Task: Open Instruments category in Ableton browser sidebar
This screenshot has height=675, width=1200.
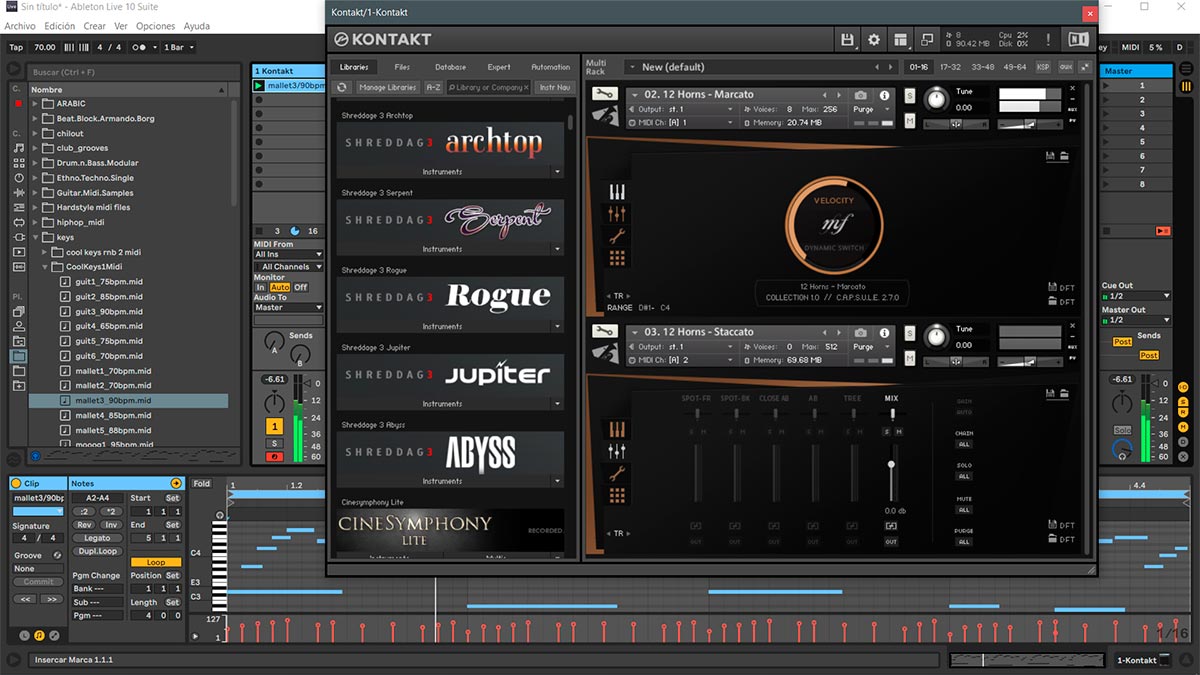Action: click(x=19, y=178)
